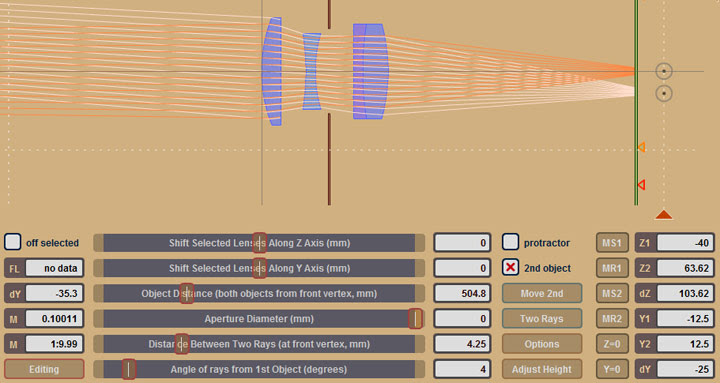
Task: Select the front convex lens element
Action: (x=272, y=71)
